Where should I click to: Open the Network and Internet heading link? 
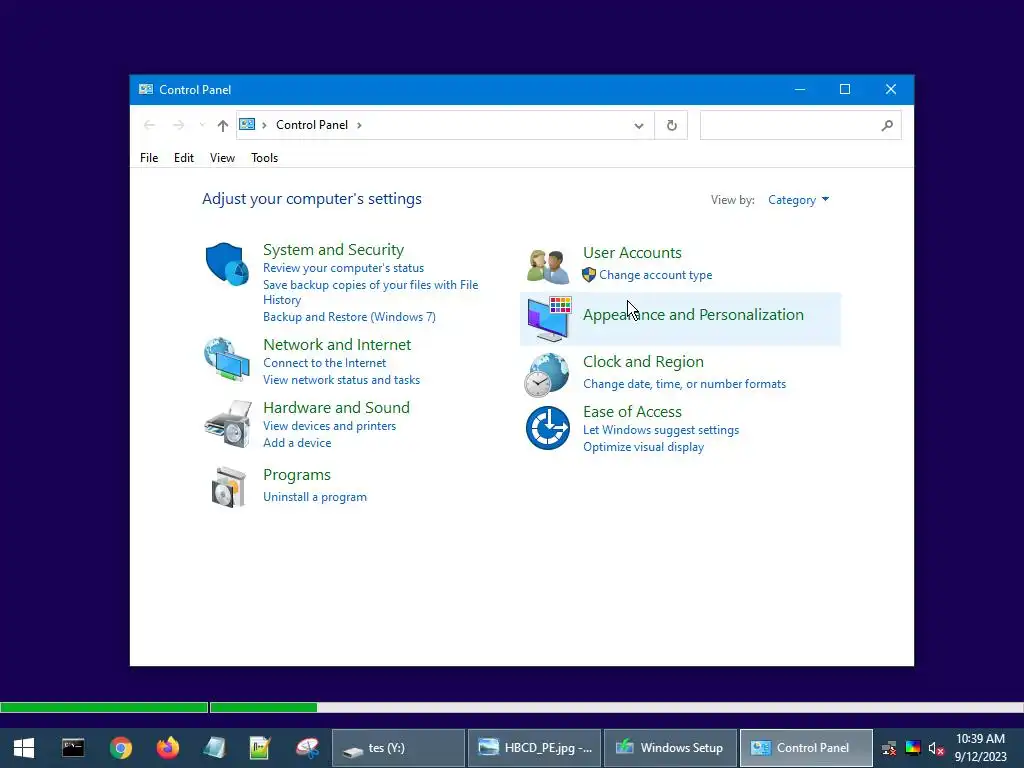337,344
